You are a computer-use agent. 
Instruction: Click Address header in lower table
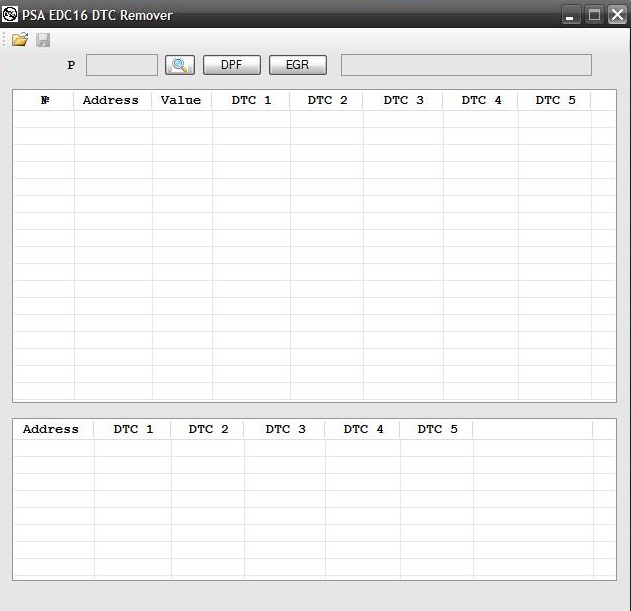point(51,429)
